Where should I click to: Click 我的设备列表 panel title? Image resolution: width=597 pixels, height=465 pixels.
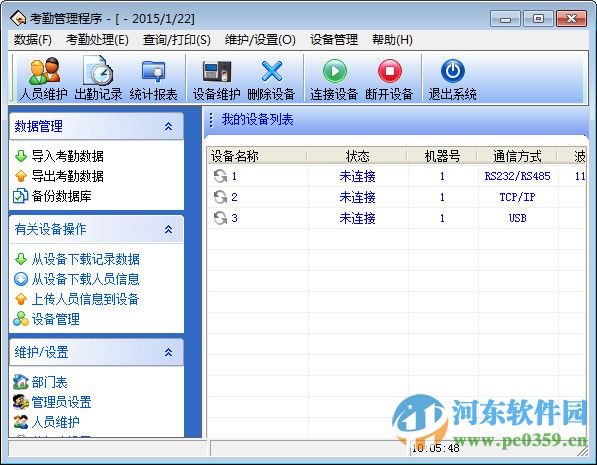click(257, 120)
